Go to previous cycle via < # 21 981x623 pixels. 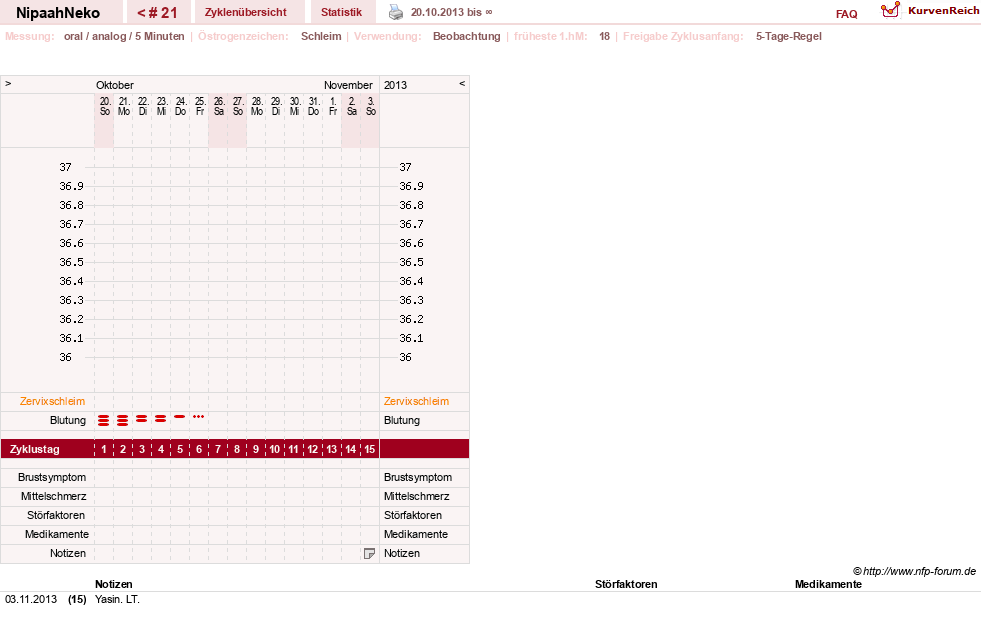click(x=158, y=13)
